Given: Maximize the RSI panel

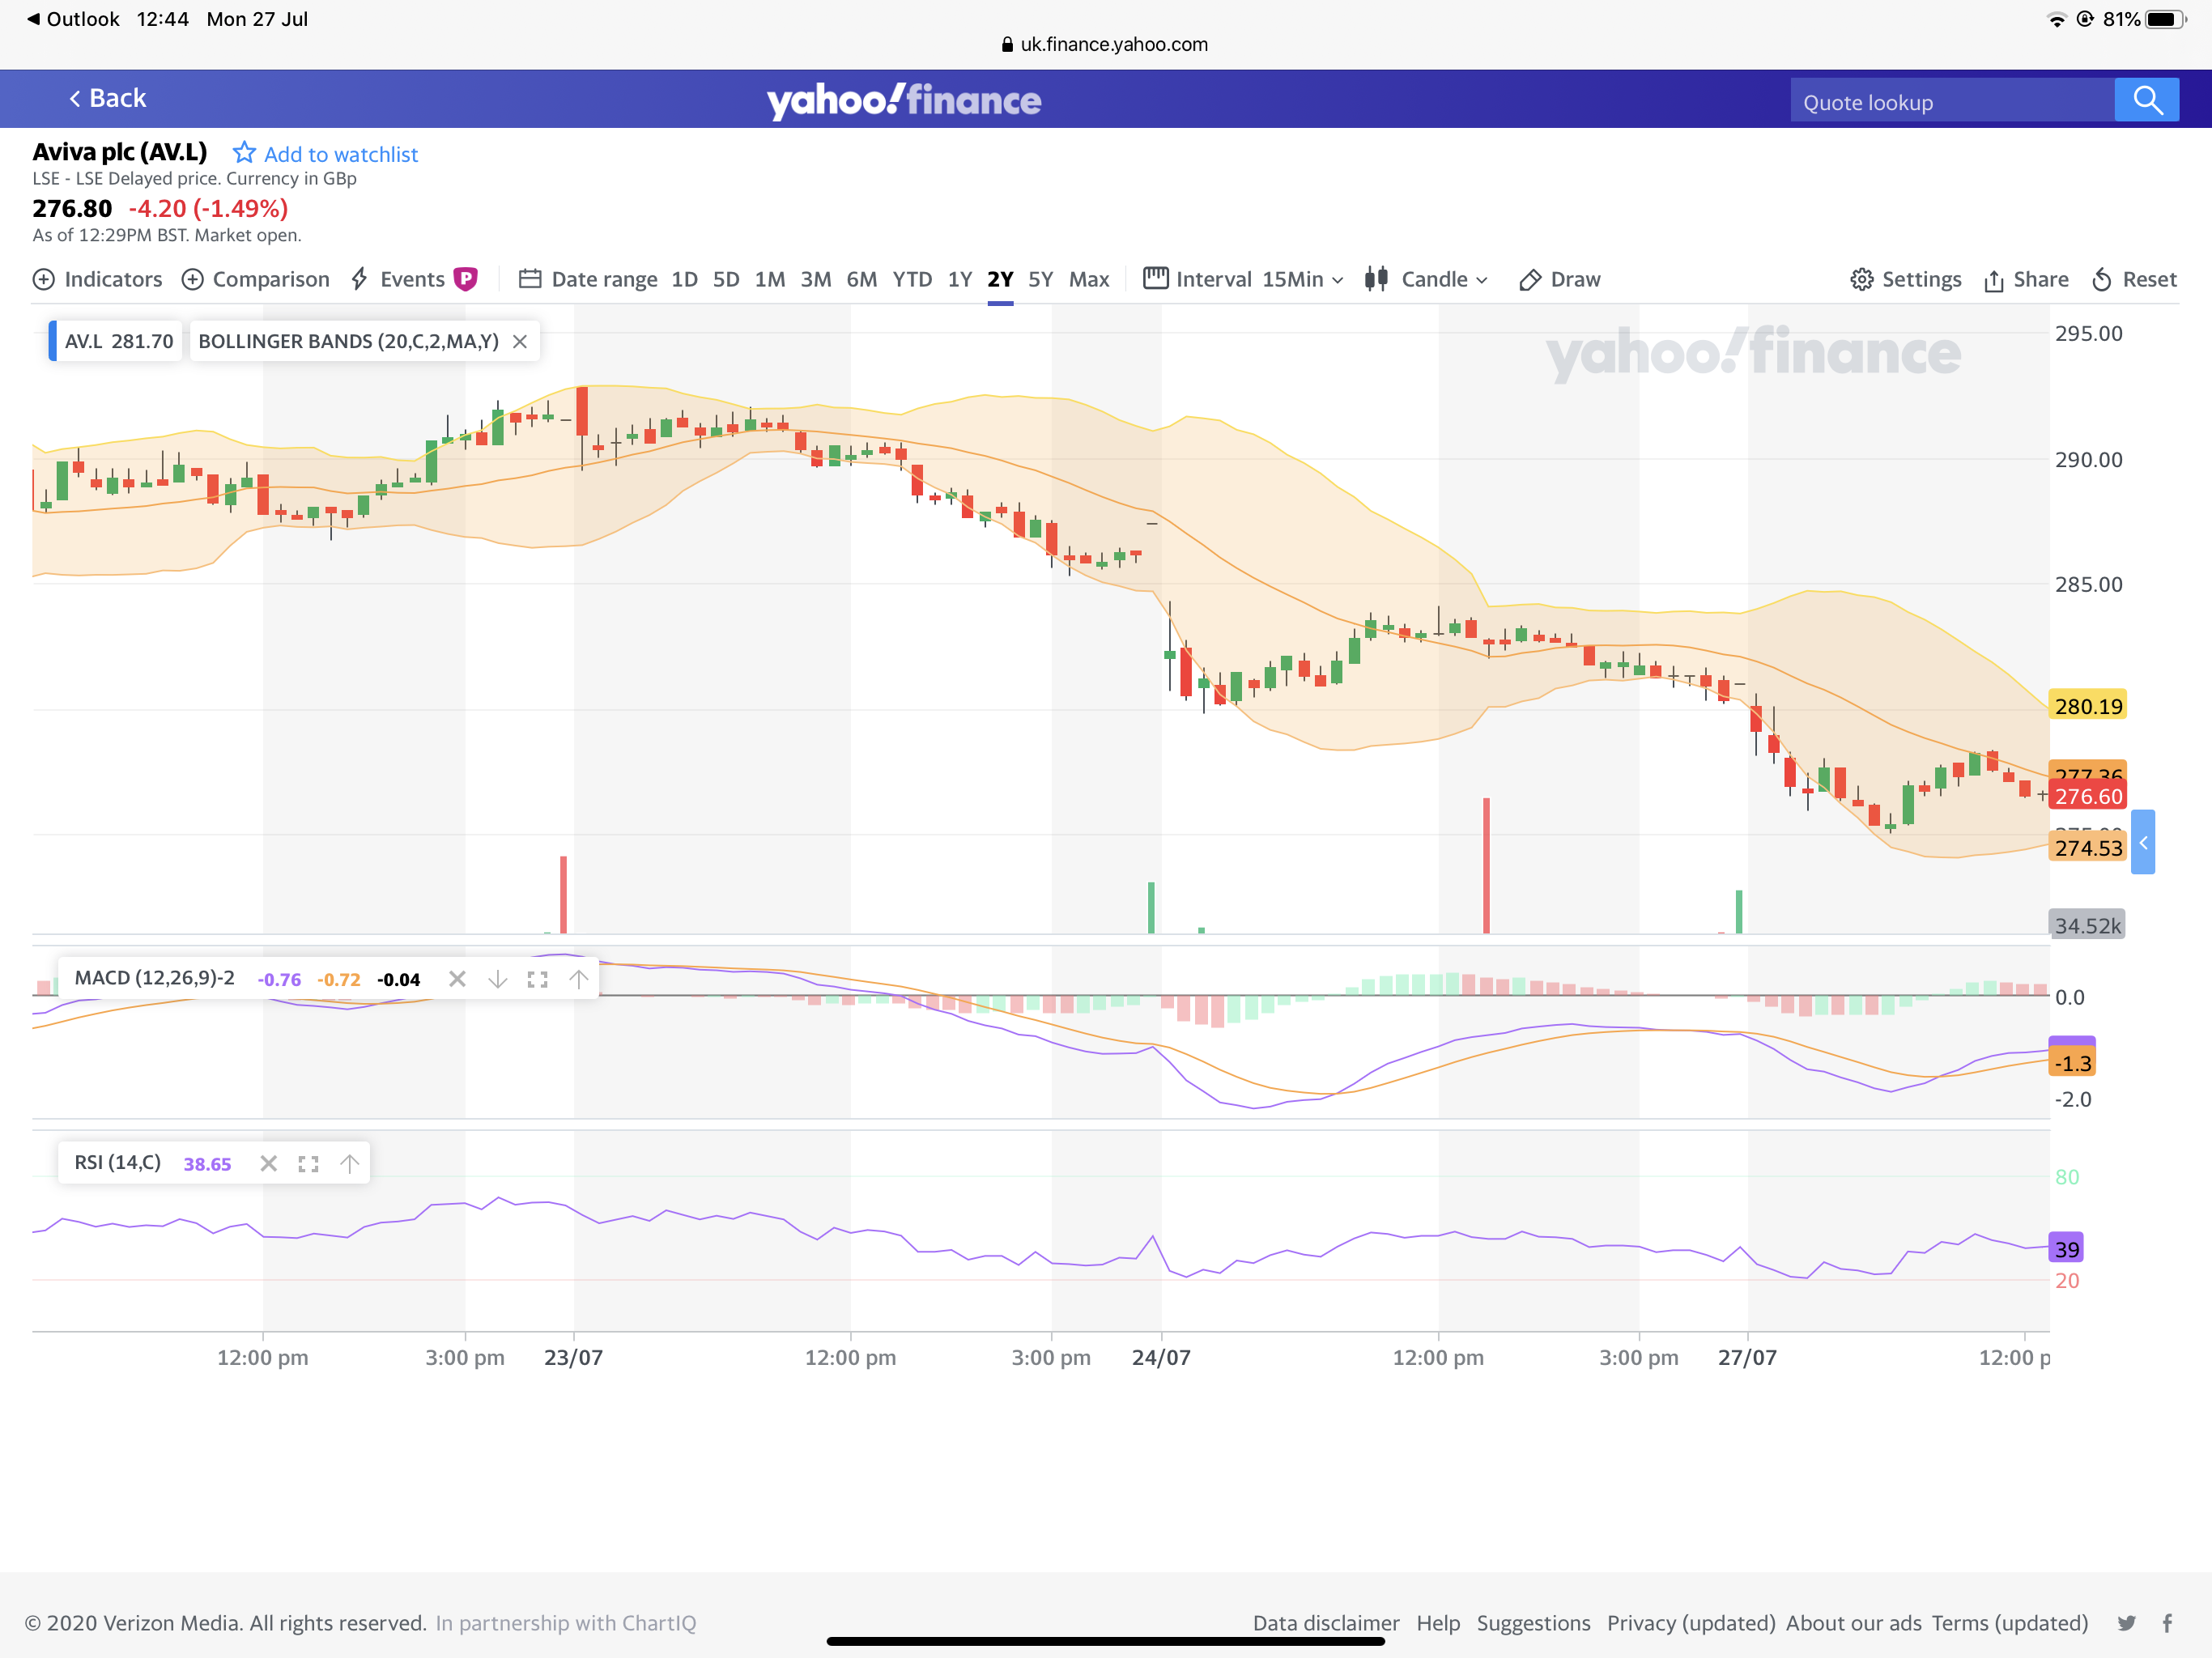Looking at the screenshot, I should click(308, 1163).
